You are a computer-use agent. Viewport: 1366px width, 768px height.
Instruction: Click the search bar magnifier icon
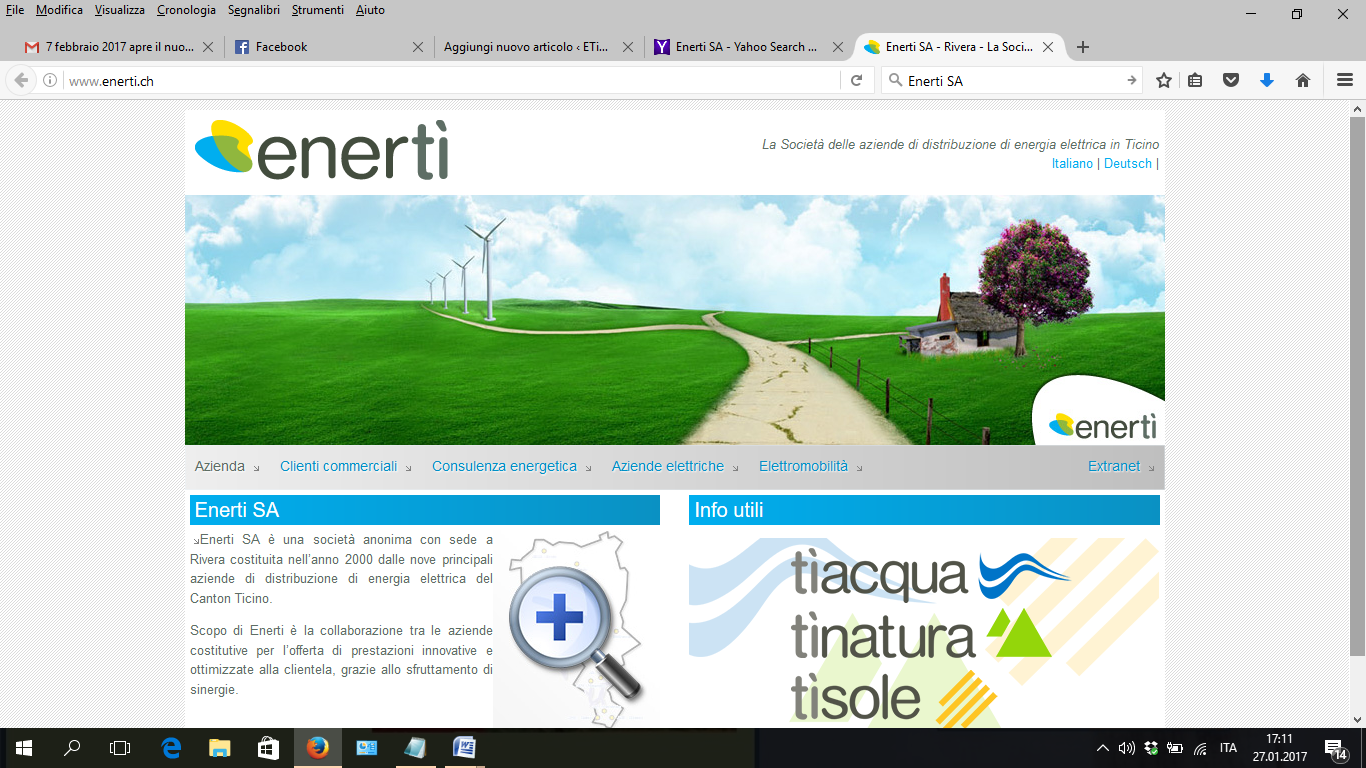(x=895, y=81)
